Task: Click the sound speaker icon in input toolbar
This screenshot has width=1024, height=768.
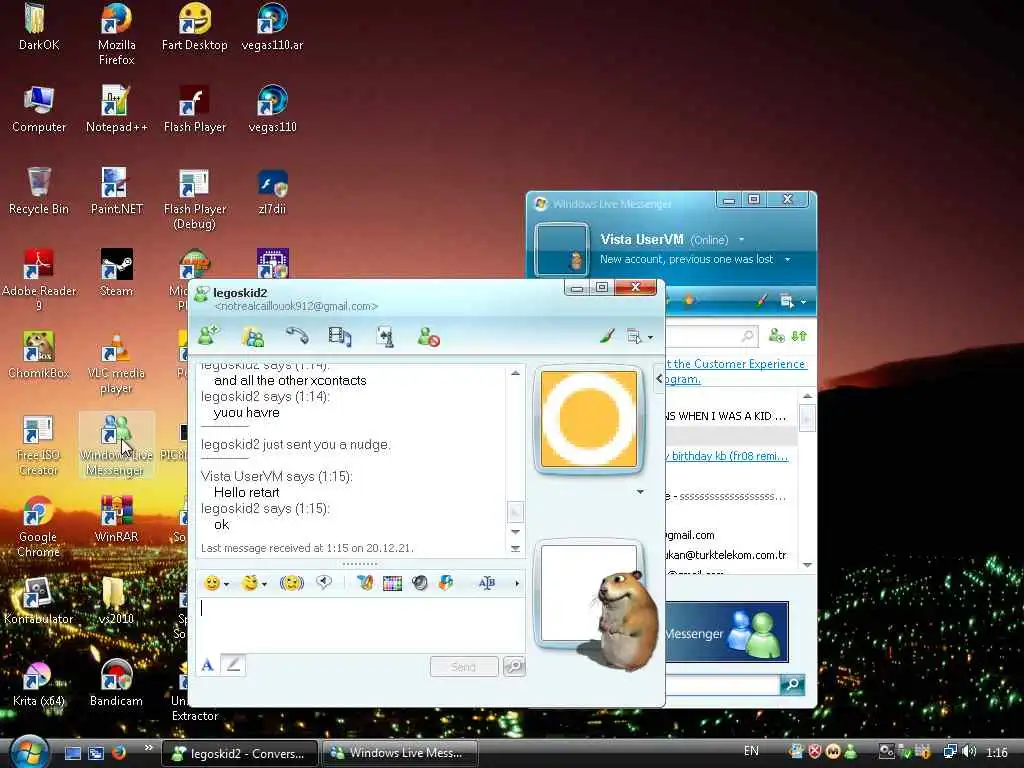Action: tap(419, 583)
